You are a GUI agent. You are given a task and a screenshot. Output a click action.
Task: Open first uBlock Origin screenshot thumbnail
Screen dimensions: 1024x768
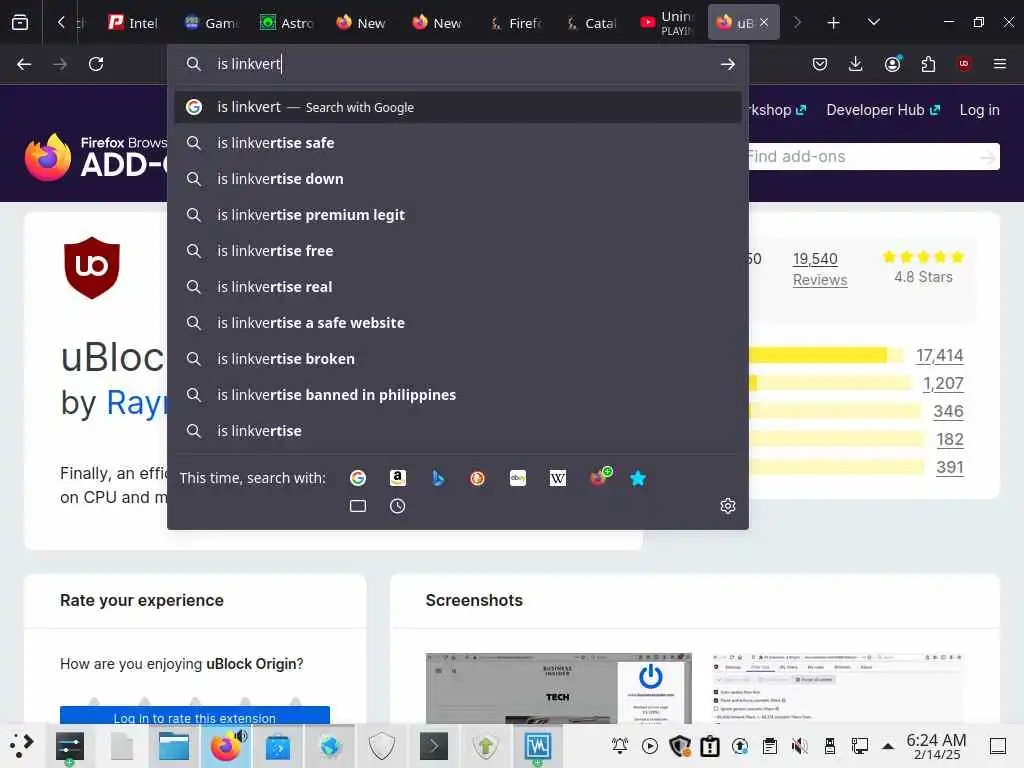(x=558, y=688)
